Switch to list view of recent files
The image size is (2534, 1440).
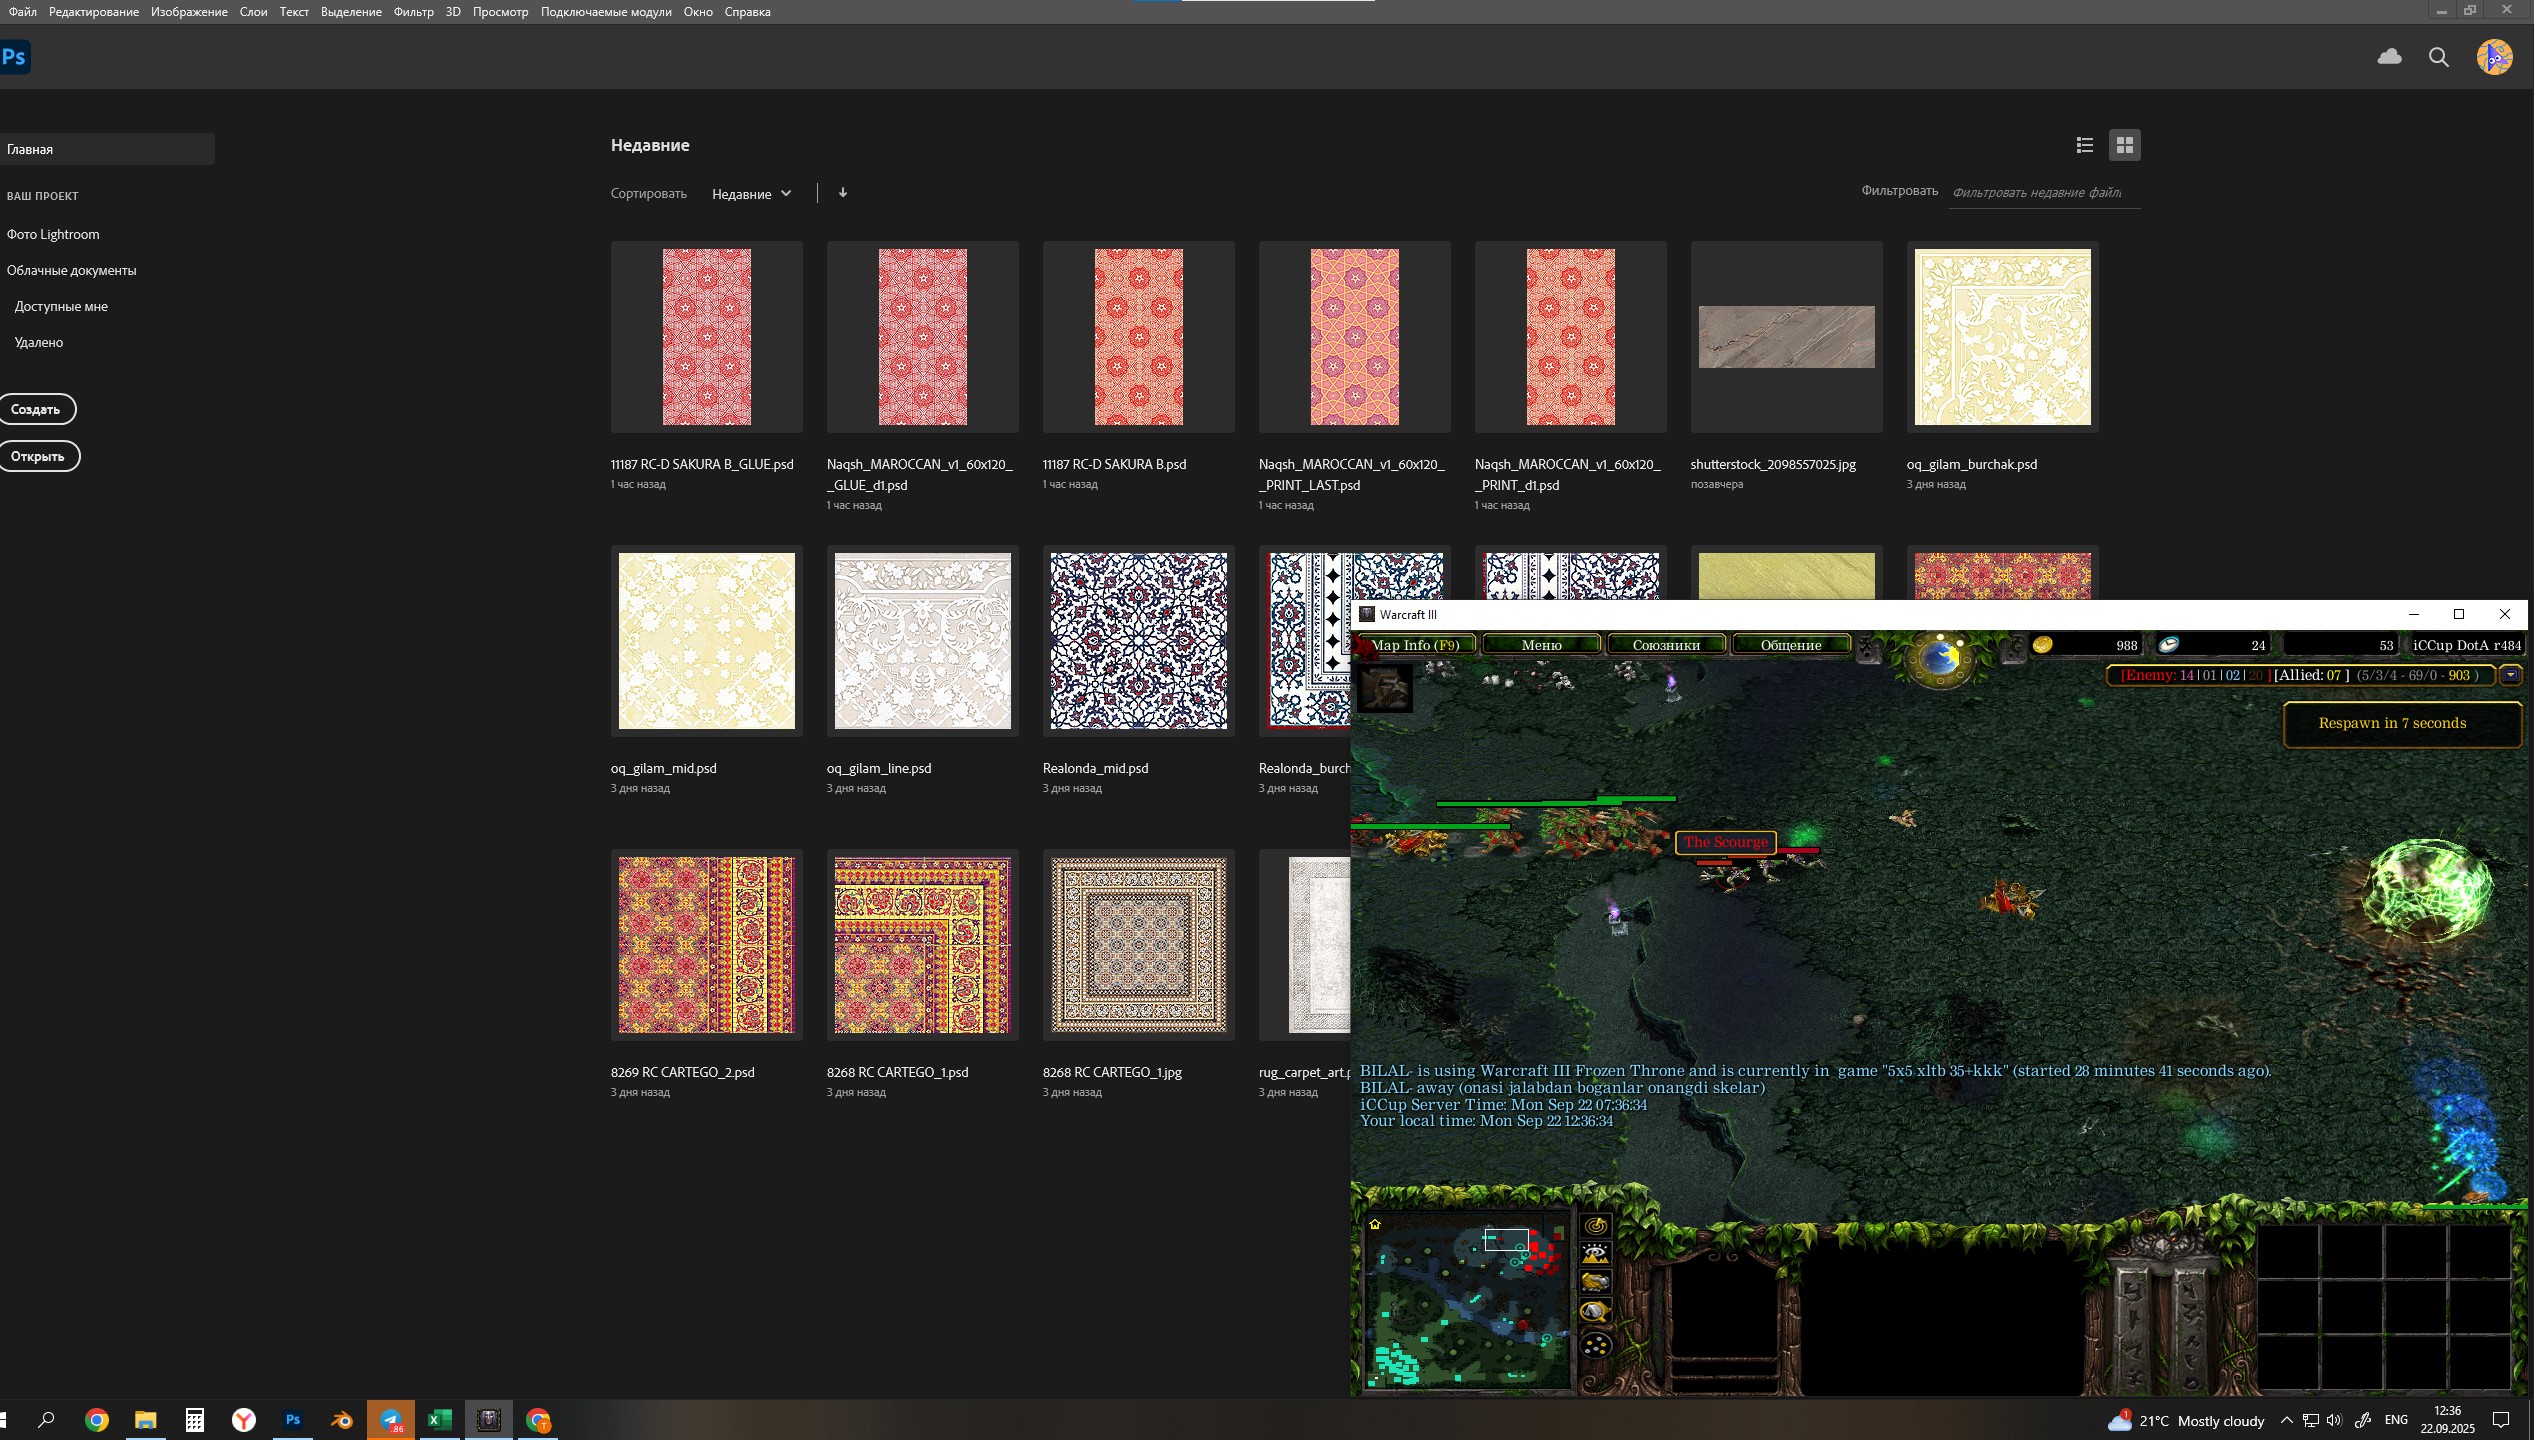(2084, 145)
